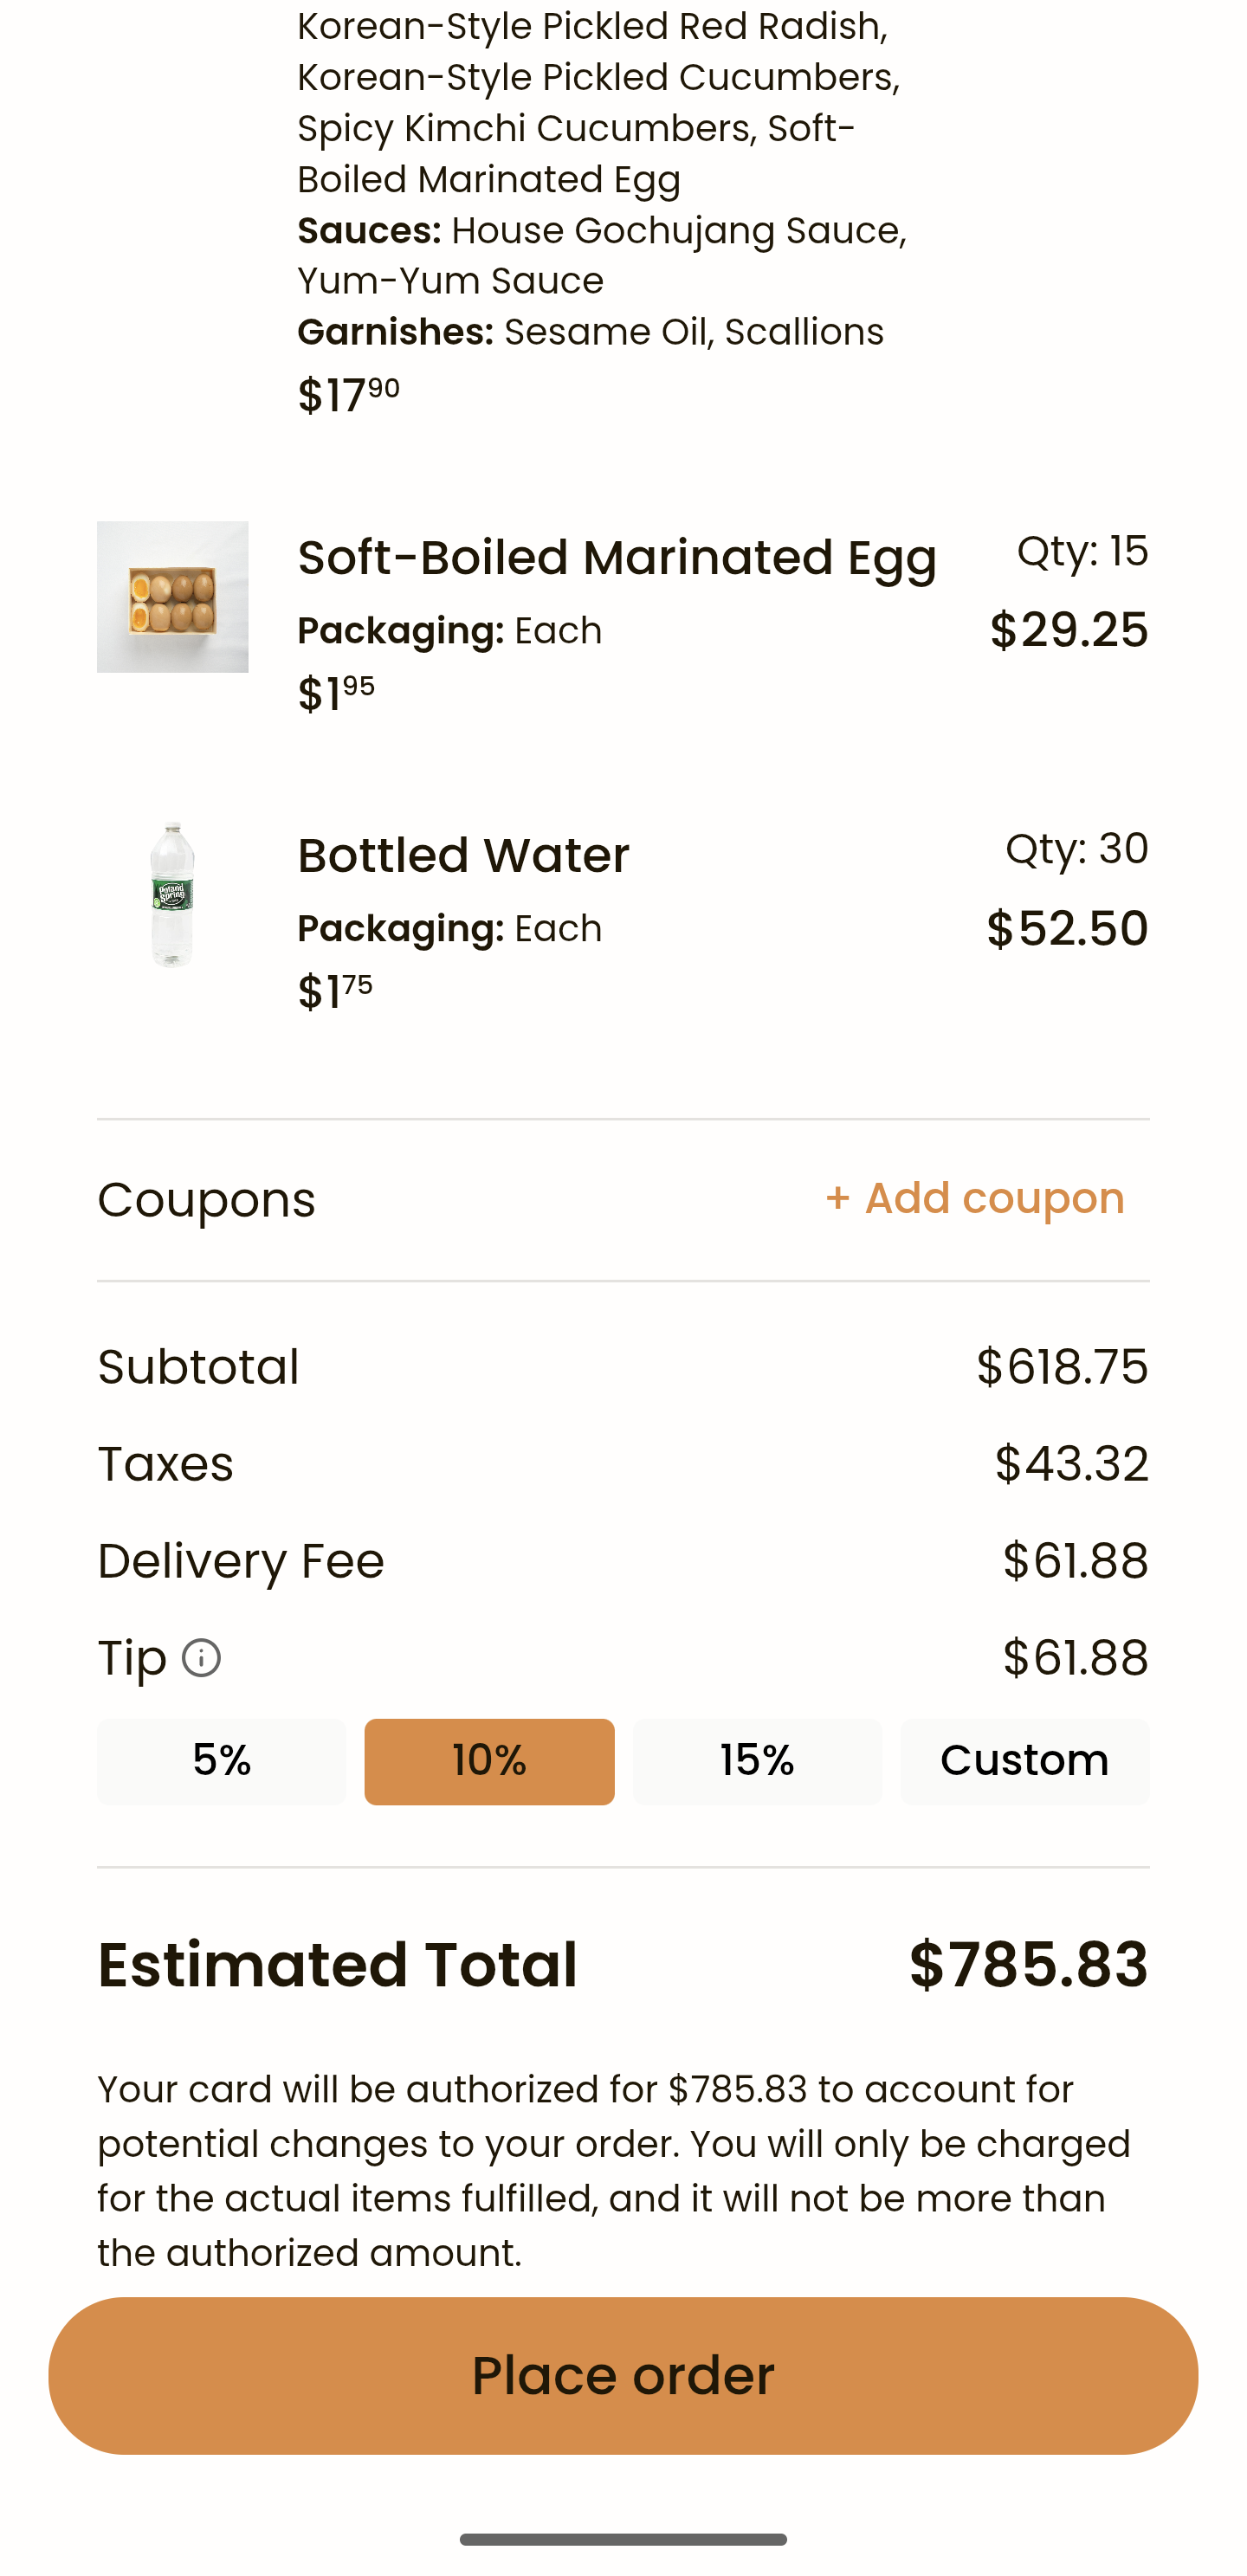
Task: Open the Bottled Water product image
Action: [x=173, y=895]
